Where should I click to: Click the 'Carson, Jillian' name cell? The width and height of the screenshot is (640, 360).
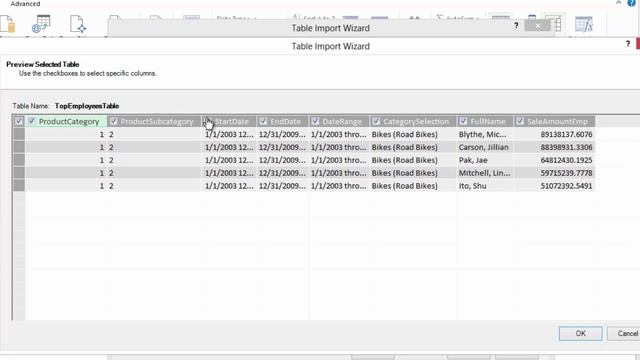tap(485, 147)
